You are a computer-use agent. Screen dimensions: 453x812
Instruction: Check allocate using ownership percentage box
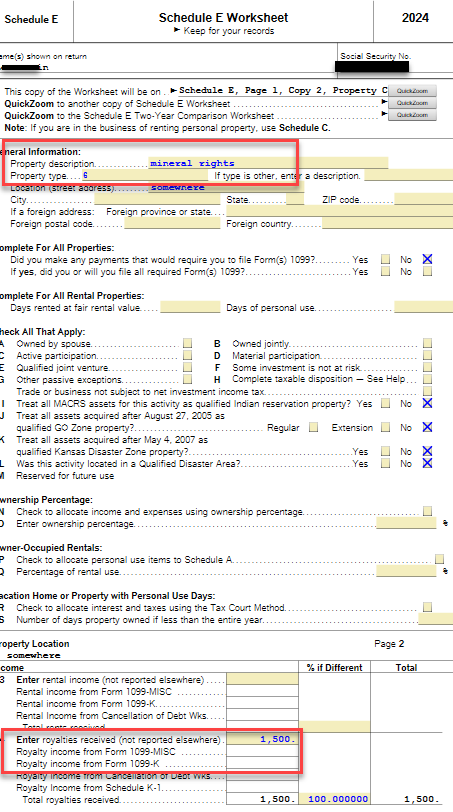pyautogui.click(x=427, y=511)
